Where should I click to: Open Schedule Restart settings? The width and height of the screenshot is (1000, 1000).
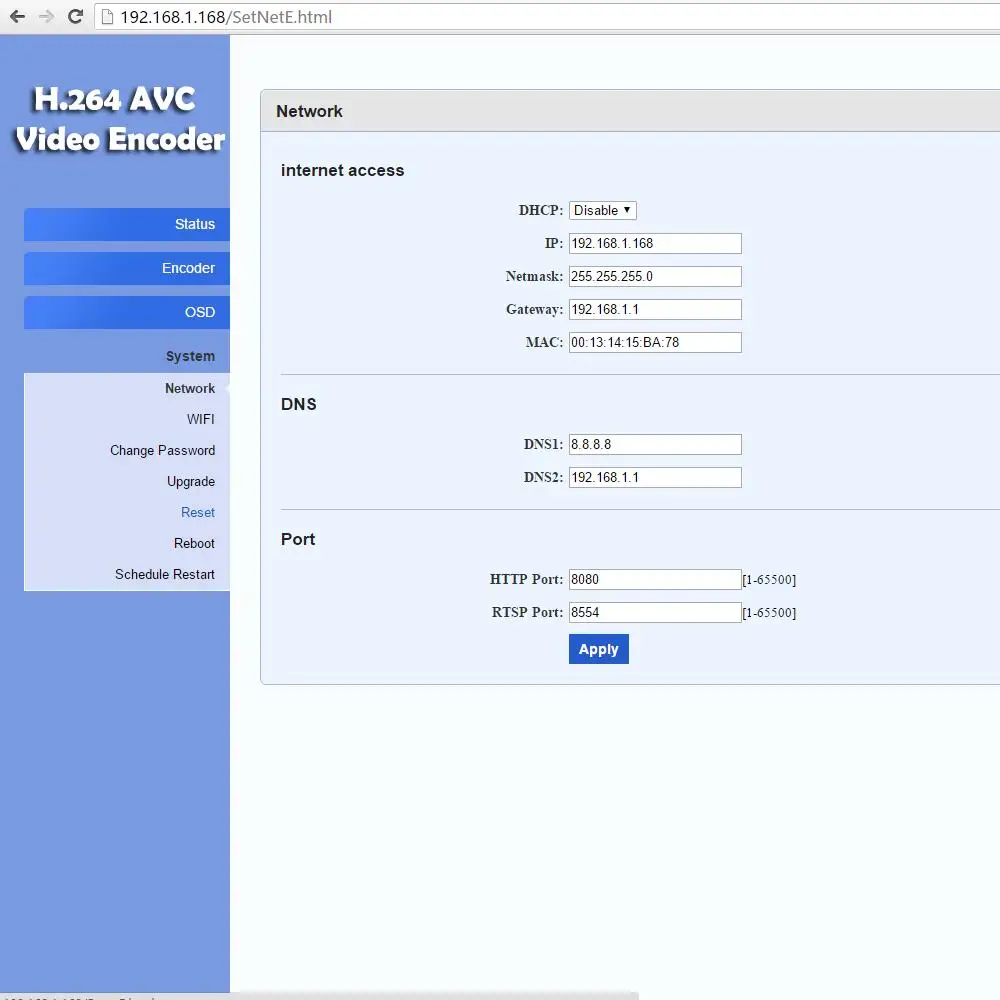[165, 574]
